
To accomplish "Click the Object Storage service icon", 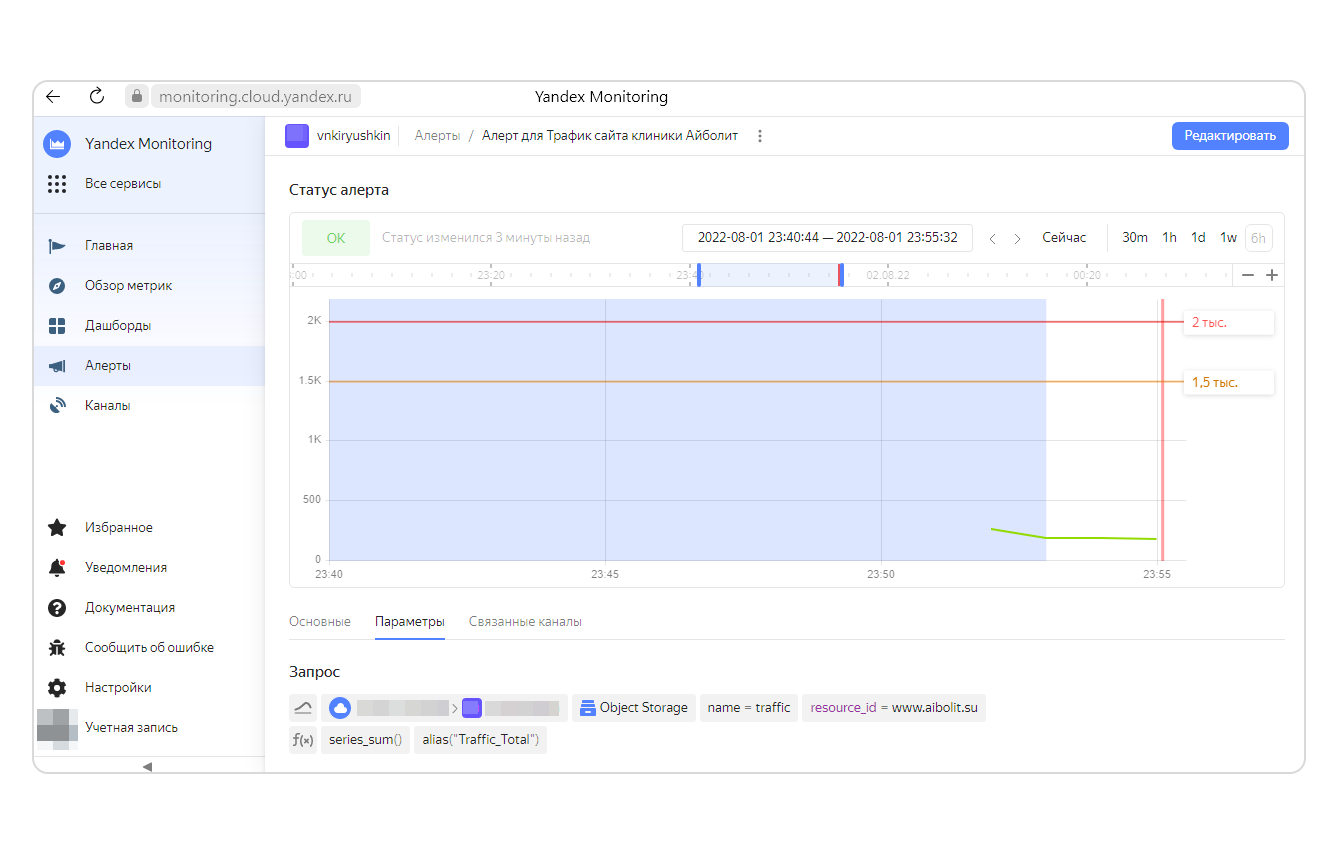I will (x=588, y=708).
